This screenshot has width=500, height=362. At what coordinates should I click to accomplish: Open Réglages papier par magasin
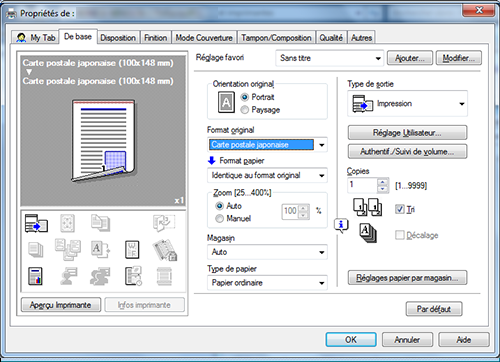tap(407, 277)
